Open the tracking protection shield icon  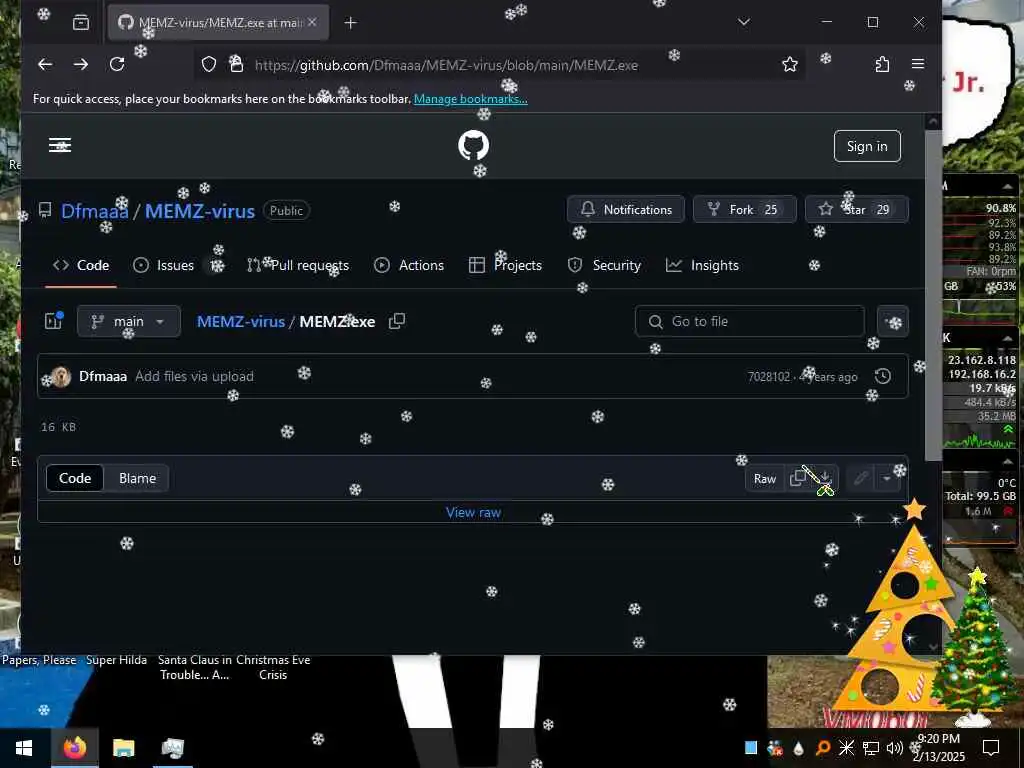tap(208, 64)
